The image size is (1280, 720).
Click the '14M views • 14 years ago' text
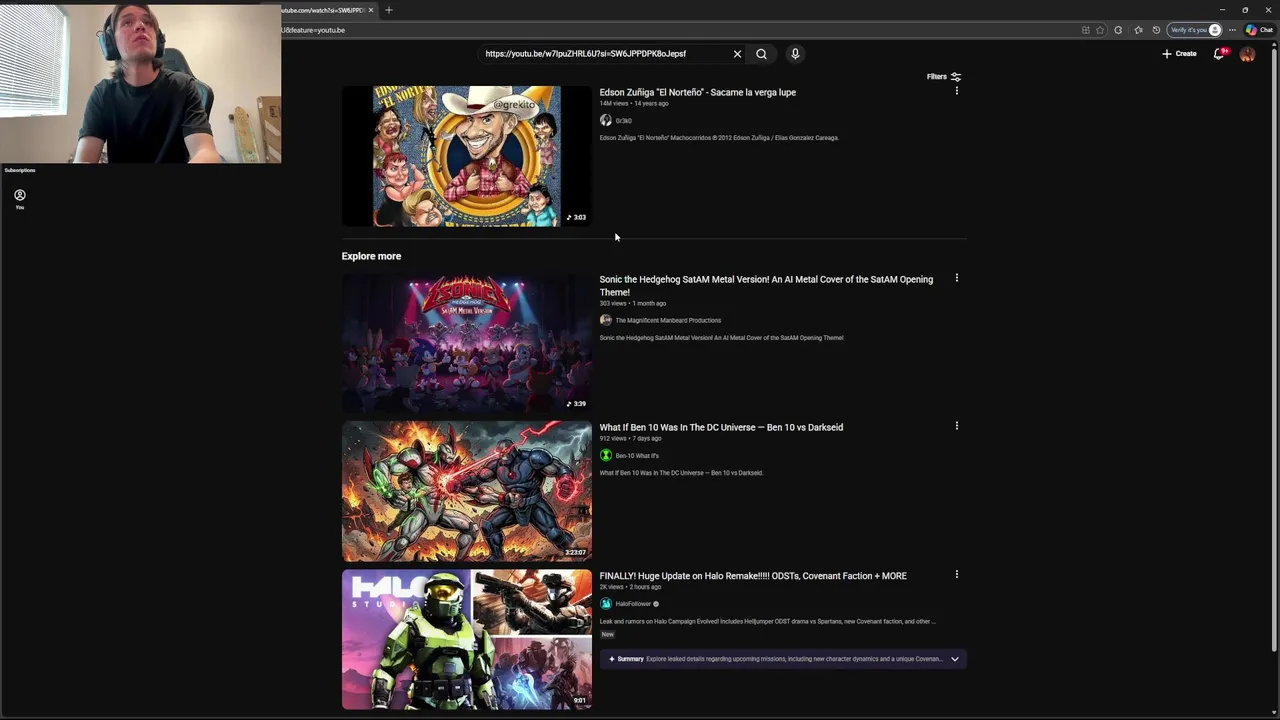(634, 104)
